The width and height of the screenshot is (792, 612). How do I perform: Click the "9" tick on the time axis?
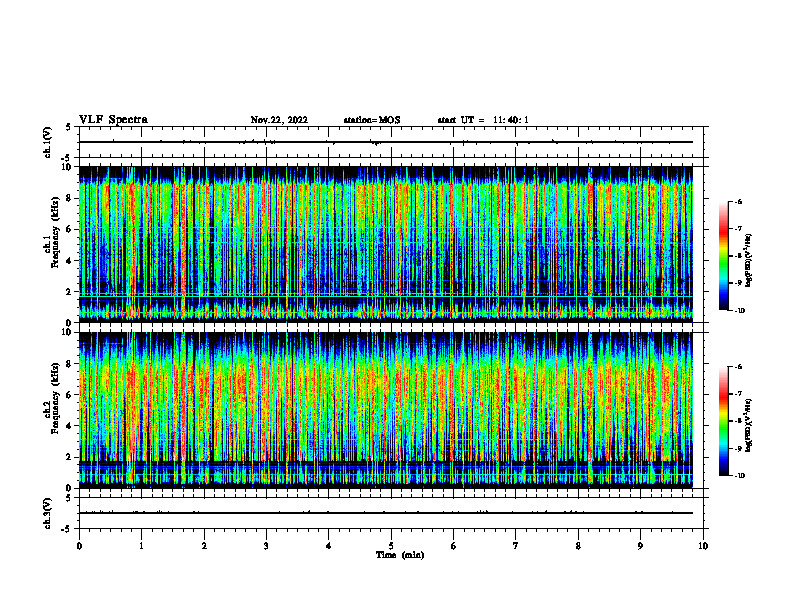[x=640, y=546]
